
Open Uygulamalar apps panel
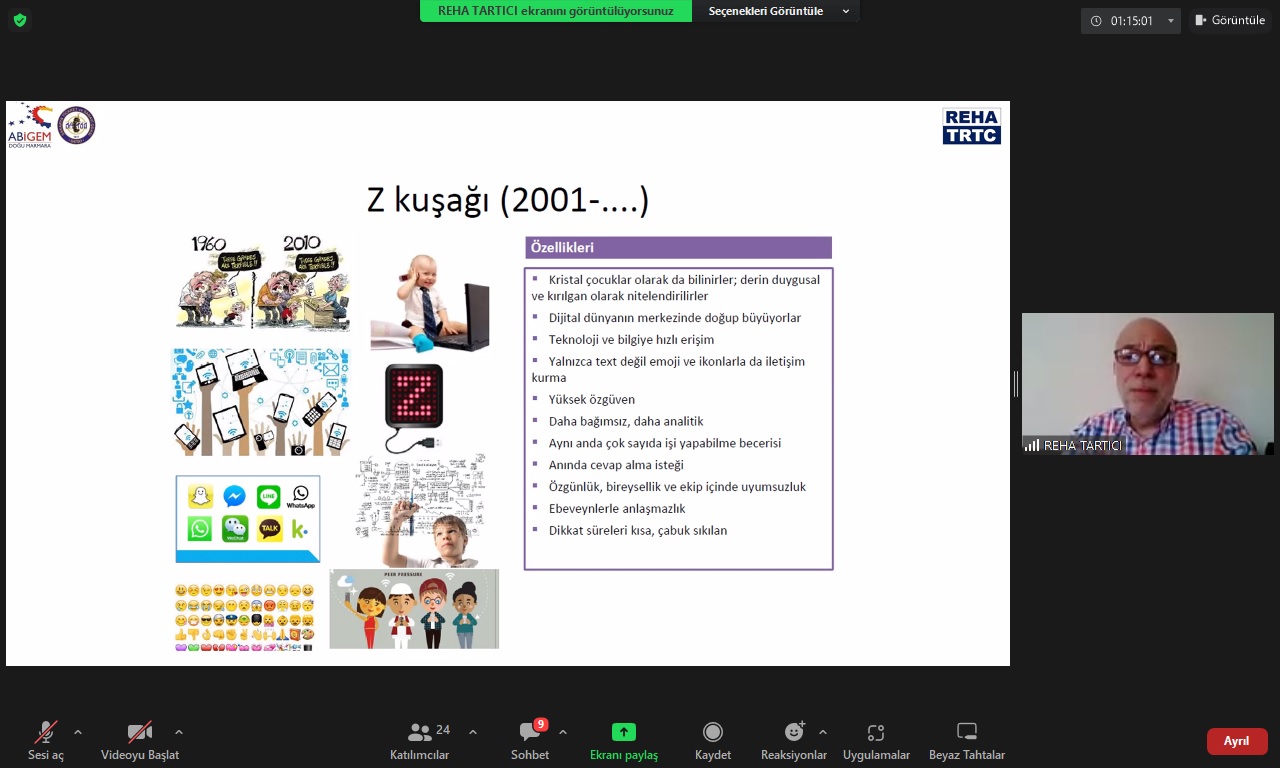coord(876,740)
